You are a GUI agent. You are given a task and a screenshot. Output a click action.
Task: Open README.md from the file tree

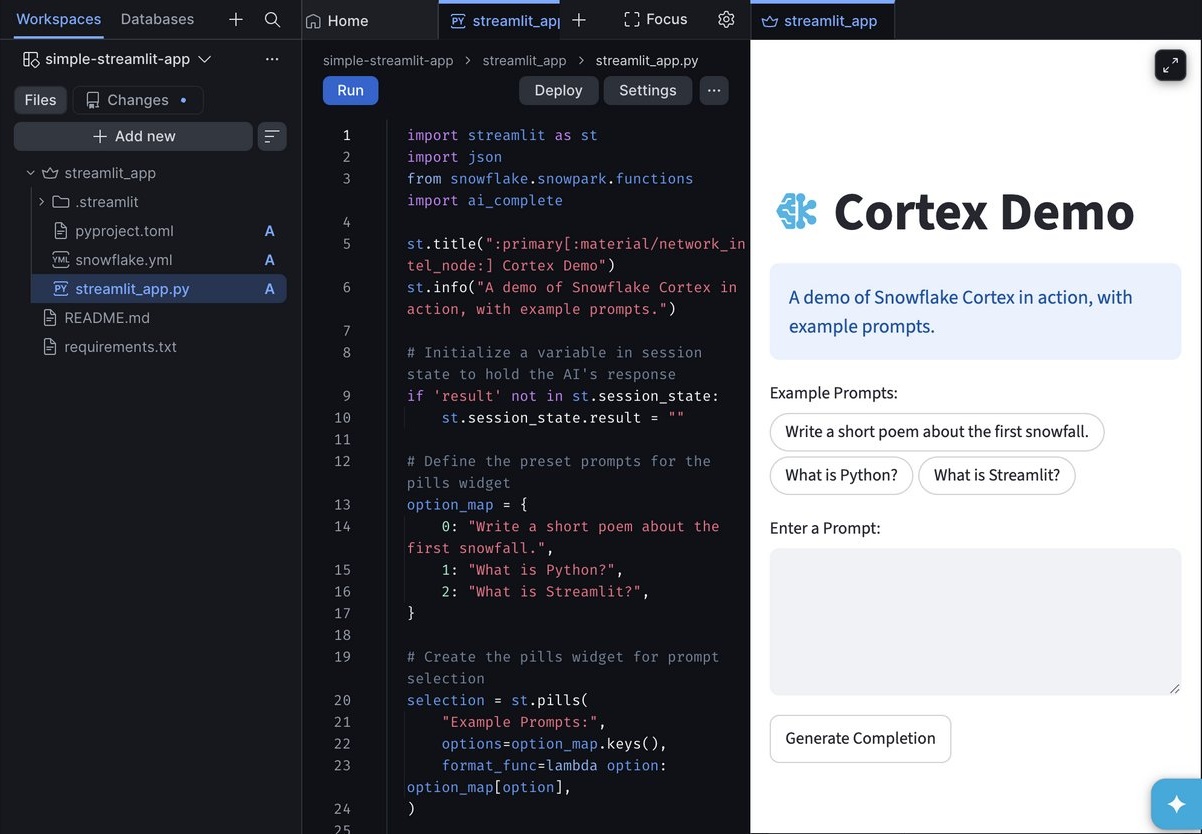coord(107,318)
